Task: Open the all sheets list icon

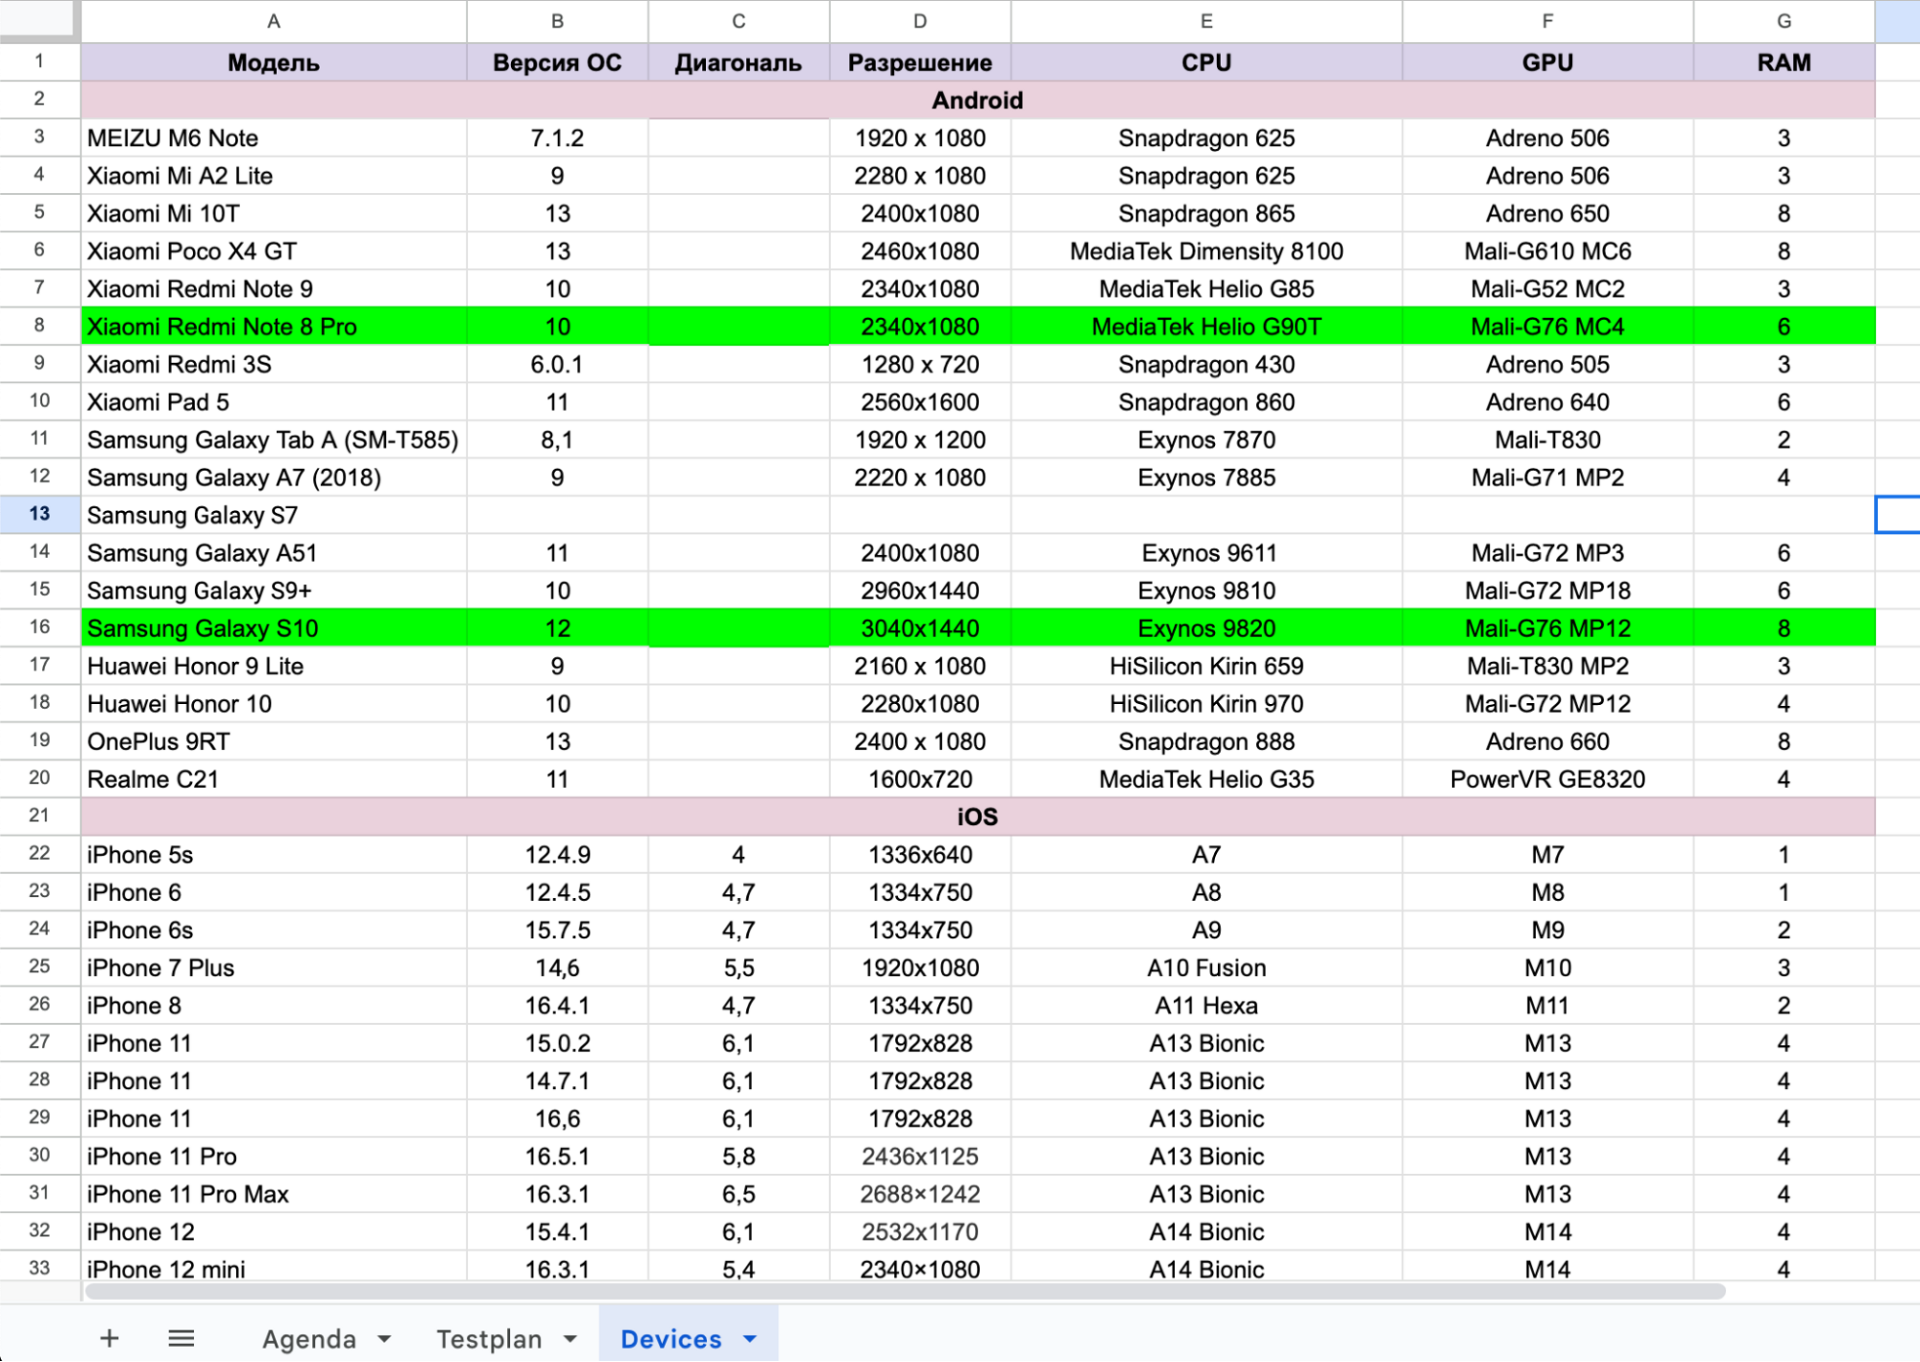Action: coord(181,1338)
